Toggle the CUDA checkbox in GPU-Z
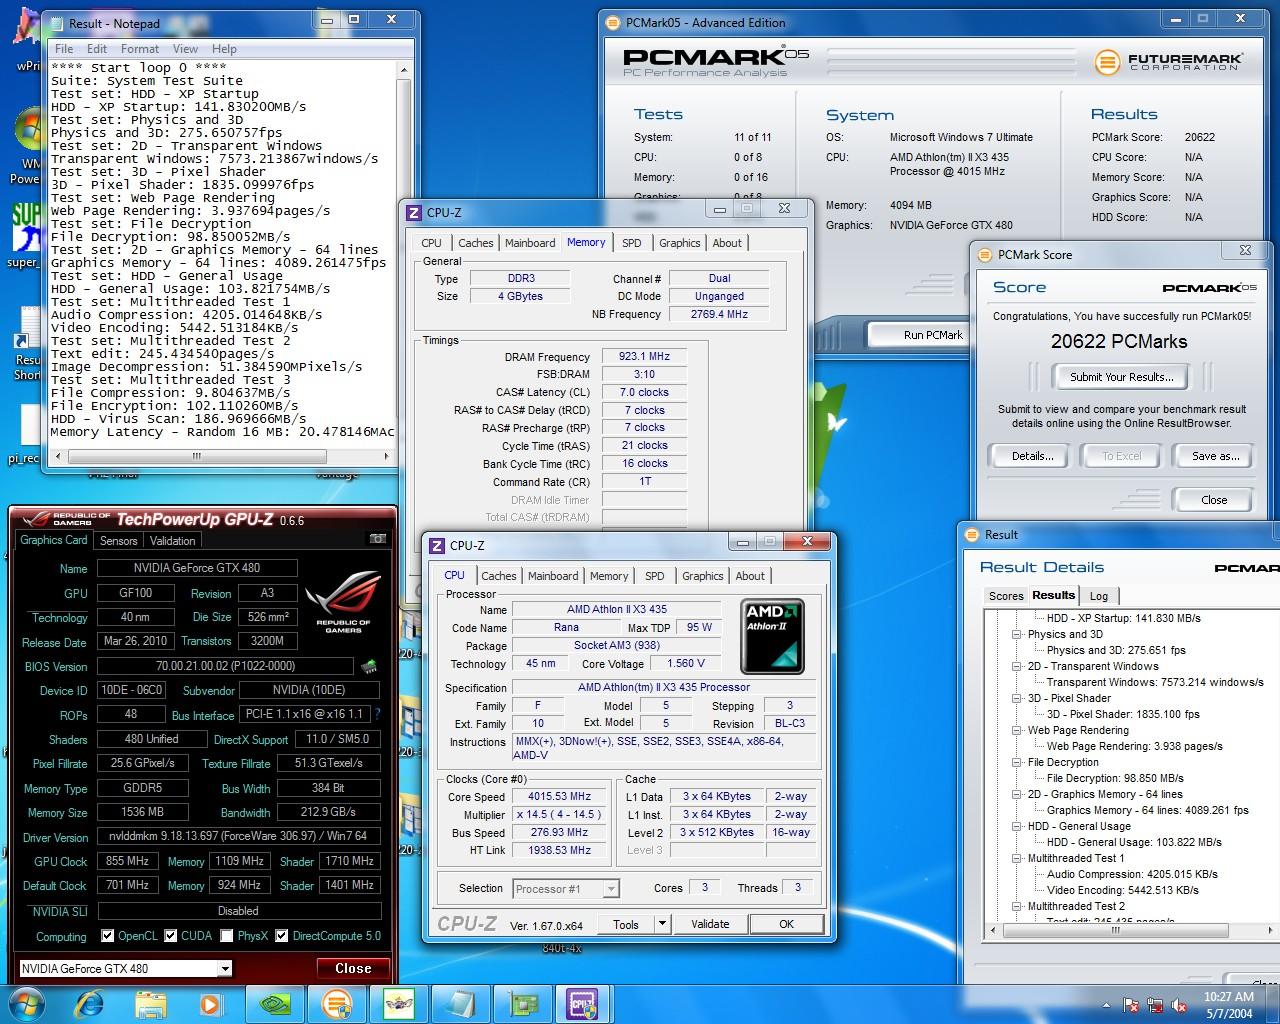1280x1024 pixels. pos(171,936)
